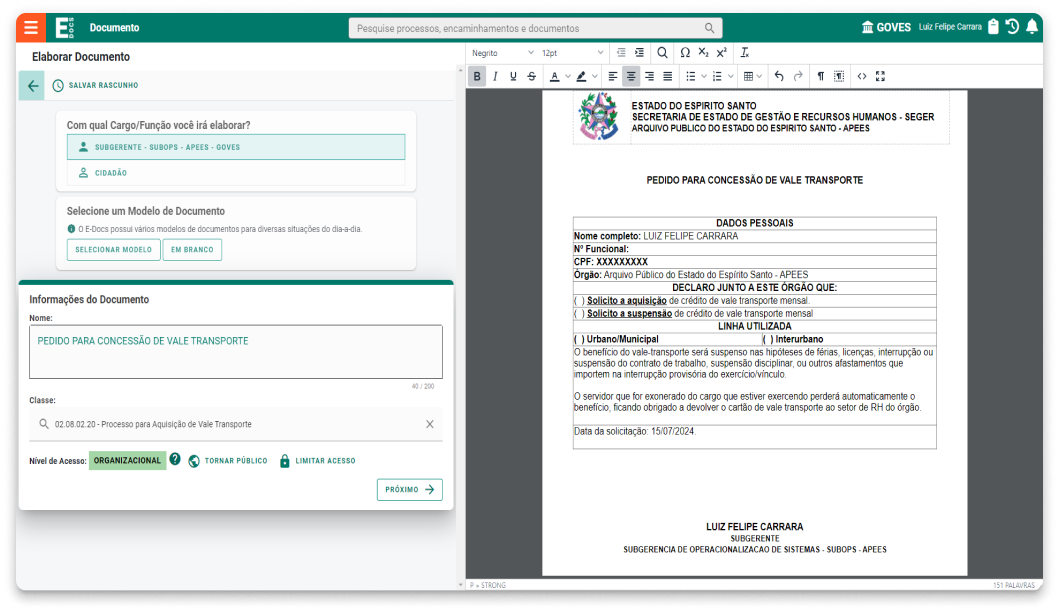Undo the last edit with the undo arrow
The width and height of the screenshot is (1060, 610).
pos(779,76)
